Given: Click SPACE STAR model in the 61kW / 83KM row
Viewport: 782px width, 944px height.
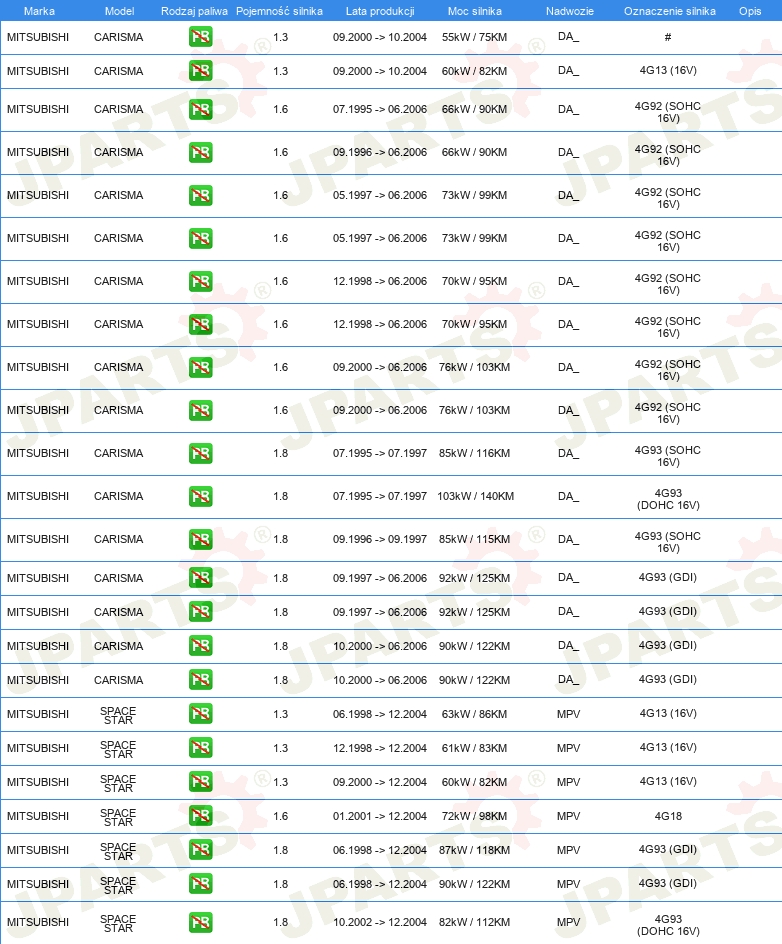Looking at the screenshot, I should pyautogui.click(x=118, y=750).
